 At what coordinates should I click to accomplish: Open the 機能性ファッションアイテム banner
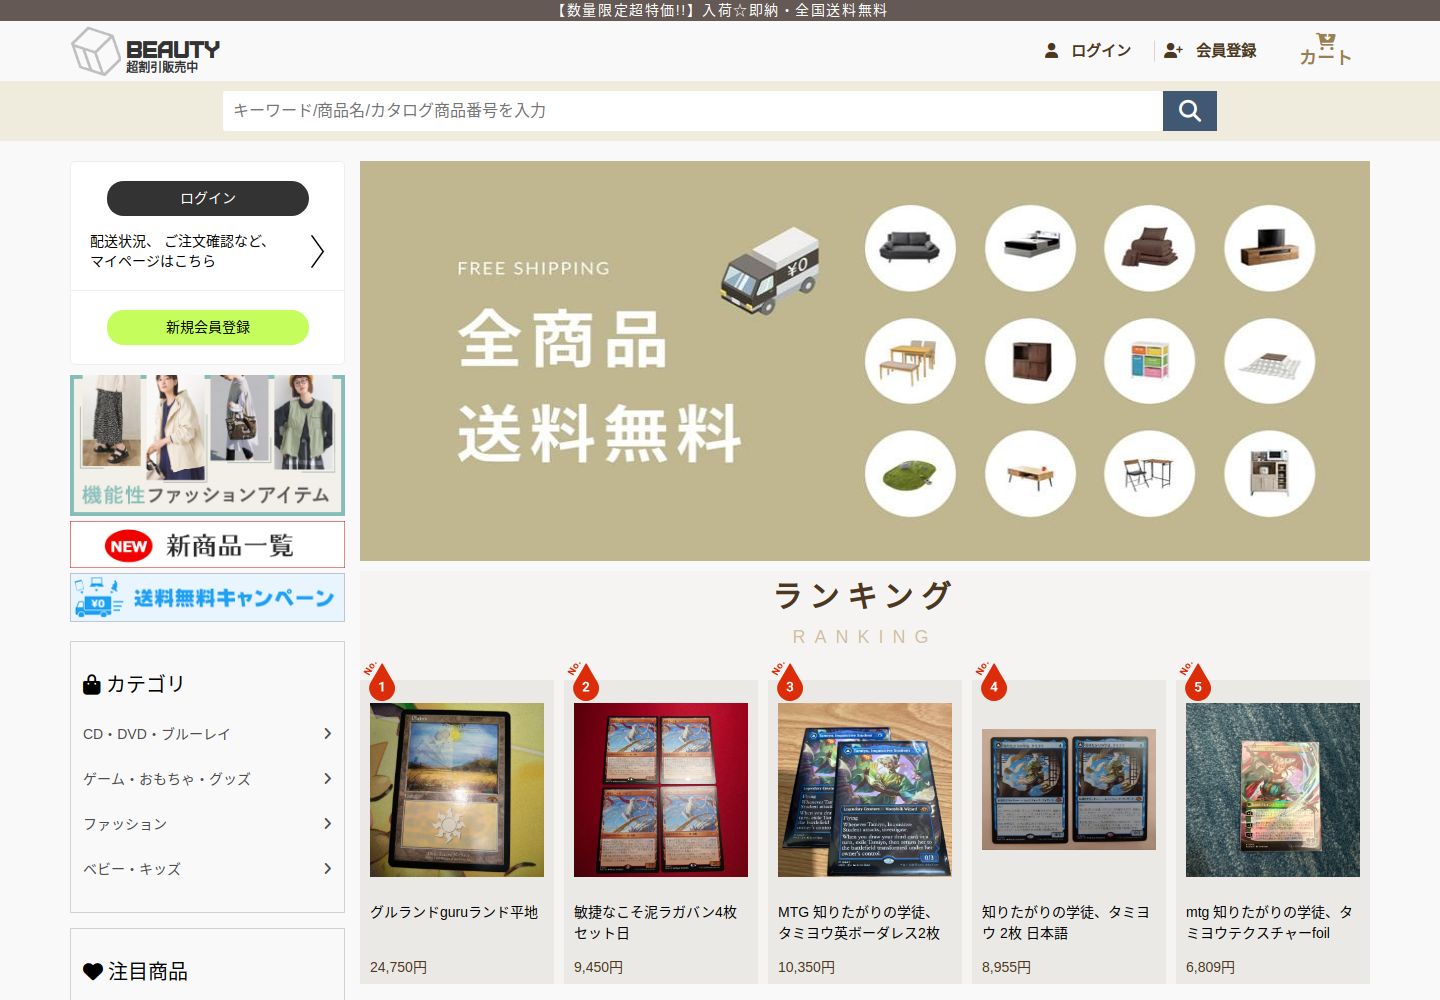207,445
